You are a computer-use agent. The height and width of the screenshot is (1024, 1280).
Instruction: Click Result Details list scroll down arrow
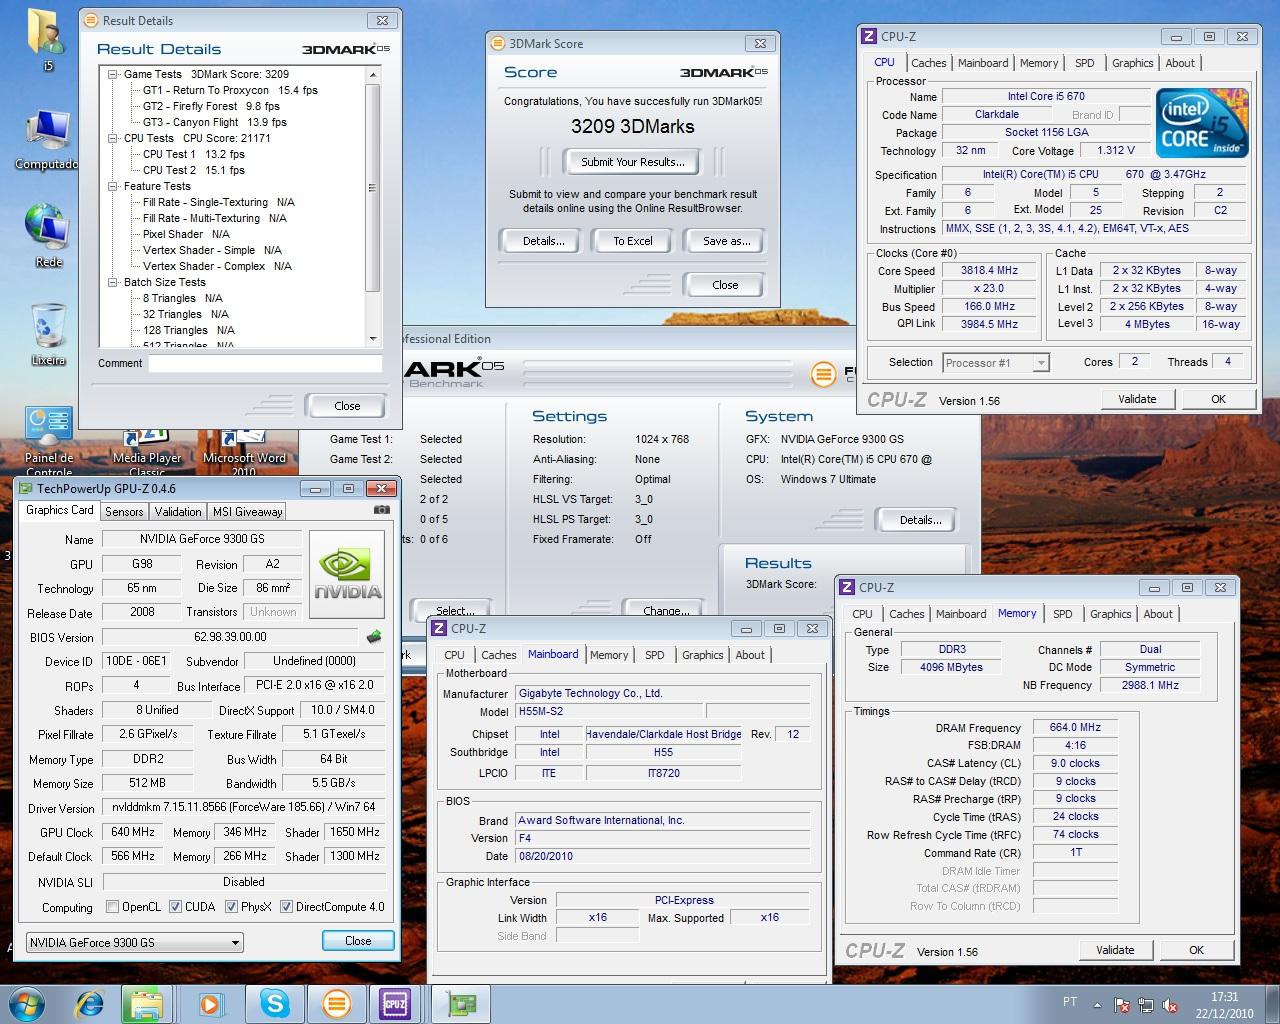pos(373,339)
